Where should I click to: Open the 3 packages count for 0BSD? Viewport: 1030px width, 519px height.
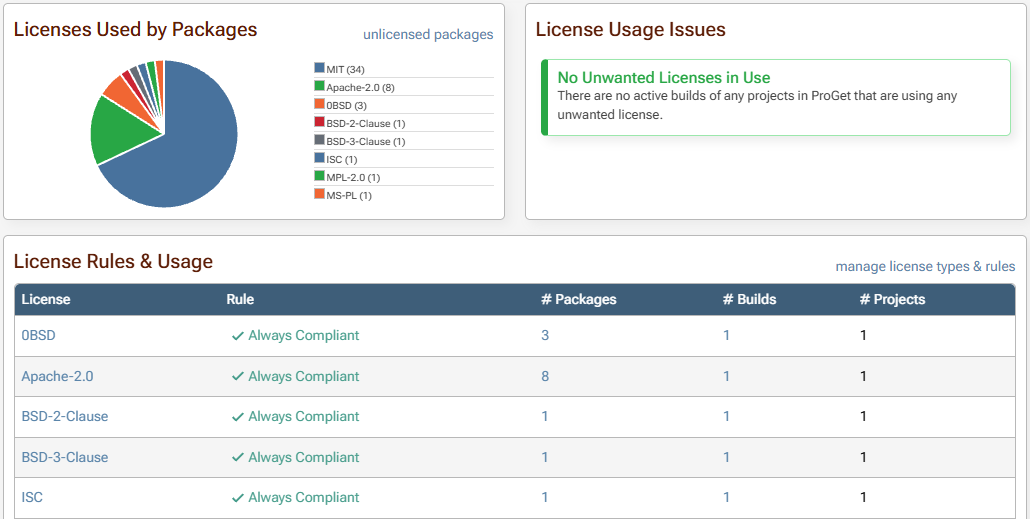tap(545, 336)
